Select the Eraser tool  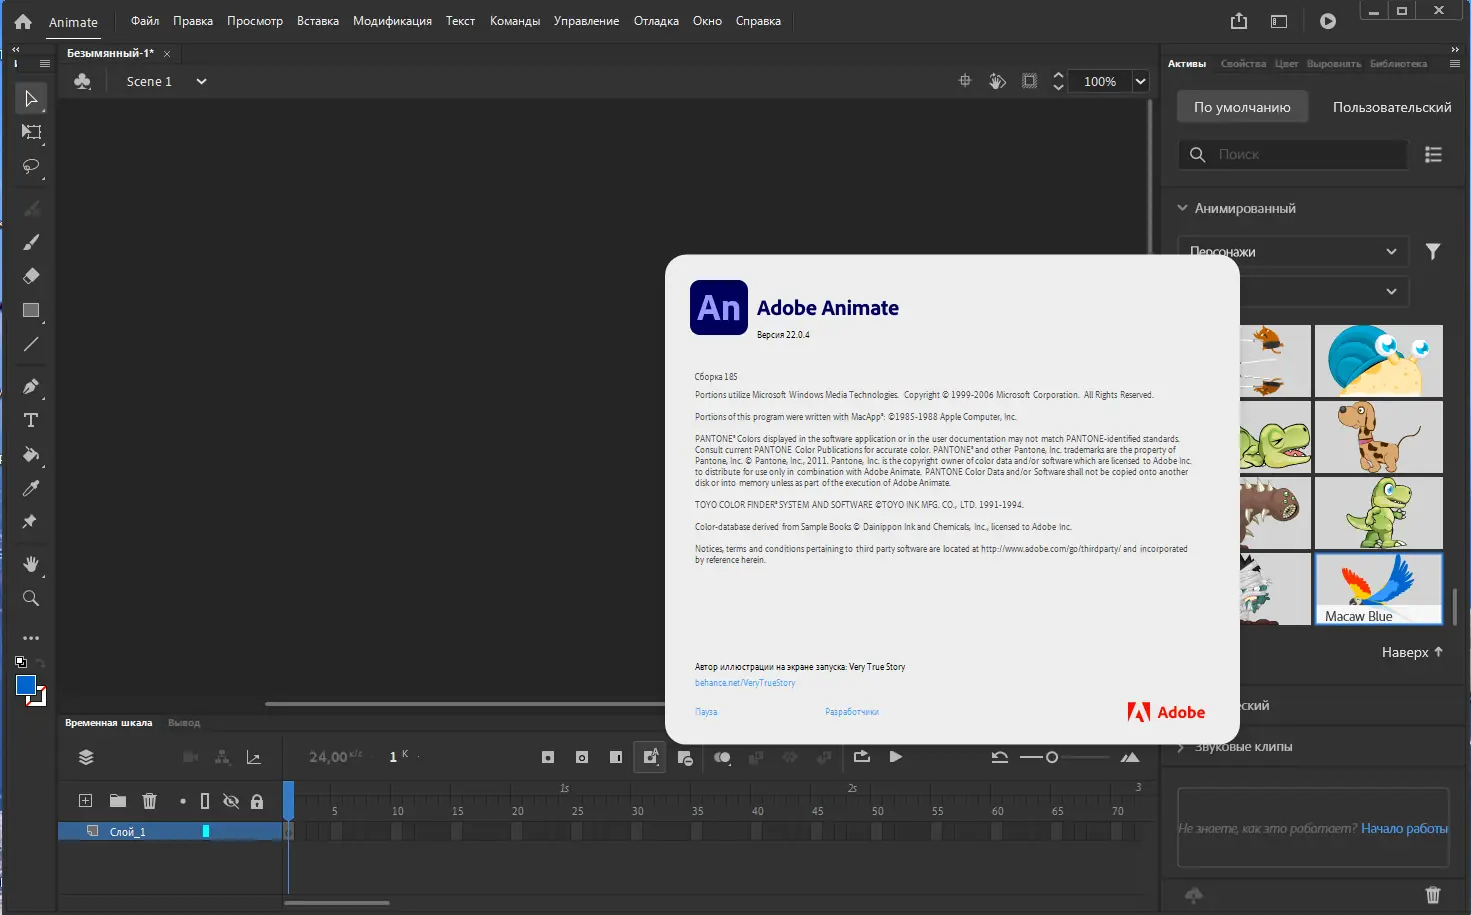[30, 276]
